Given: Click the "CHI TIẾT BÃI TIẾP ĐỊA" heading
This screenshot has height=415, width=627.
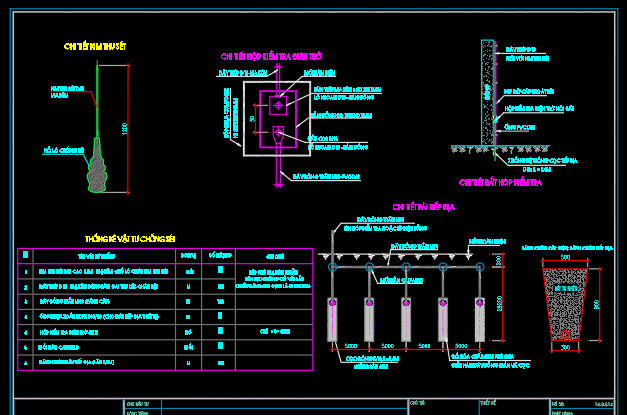Looking at the screenshot, I should 423,207.
